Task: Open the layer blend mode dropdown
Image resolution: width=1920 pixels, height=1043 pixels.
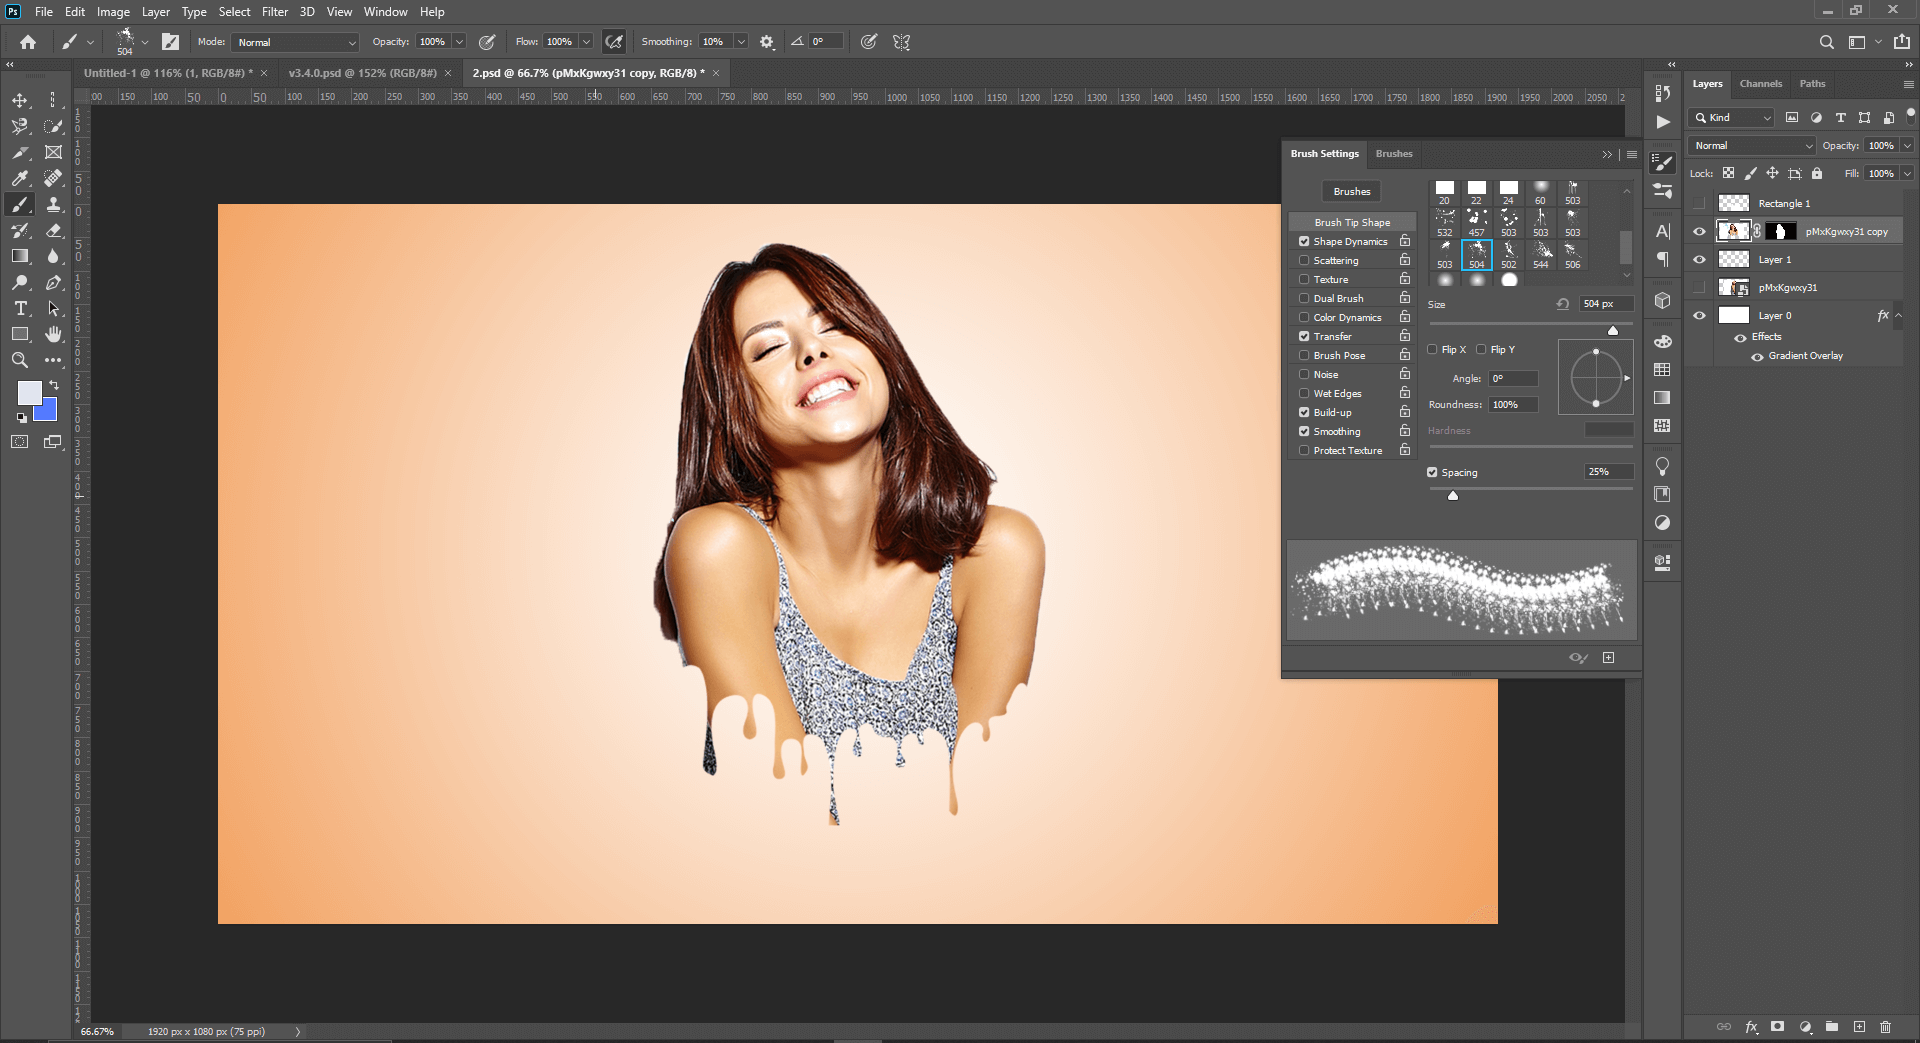Action: (1753, 146)
